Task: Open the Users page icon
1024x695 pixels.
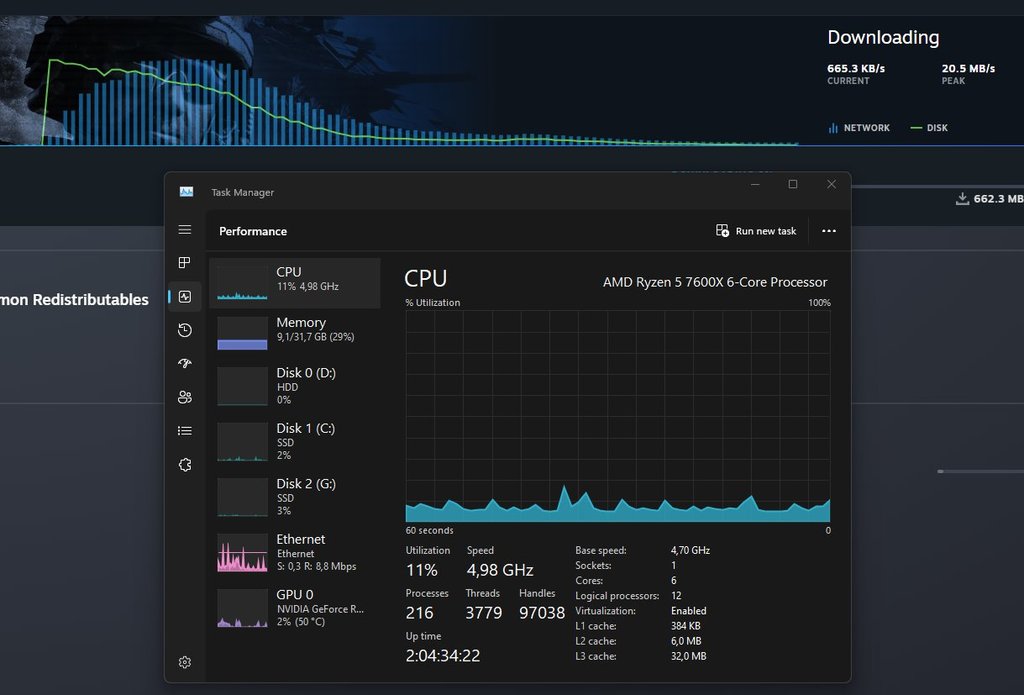Action: (x=185, y=397)
